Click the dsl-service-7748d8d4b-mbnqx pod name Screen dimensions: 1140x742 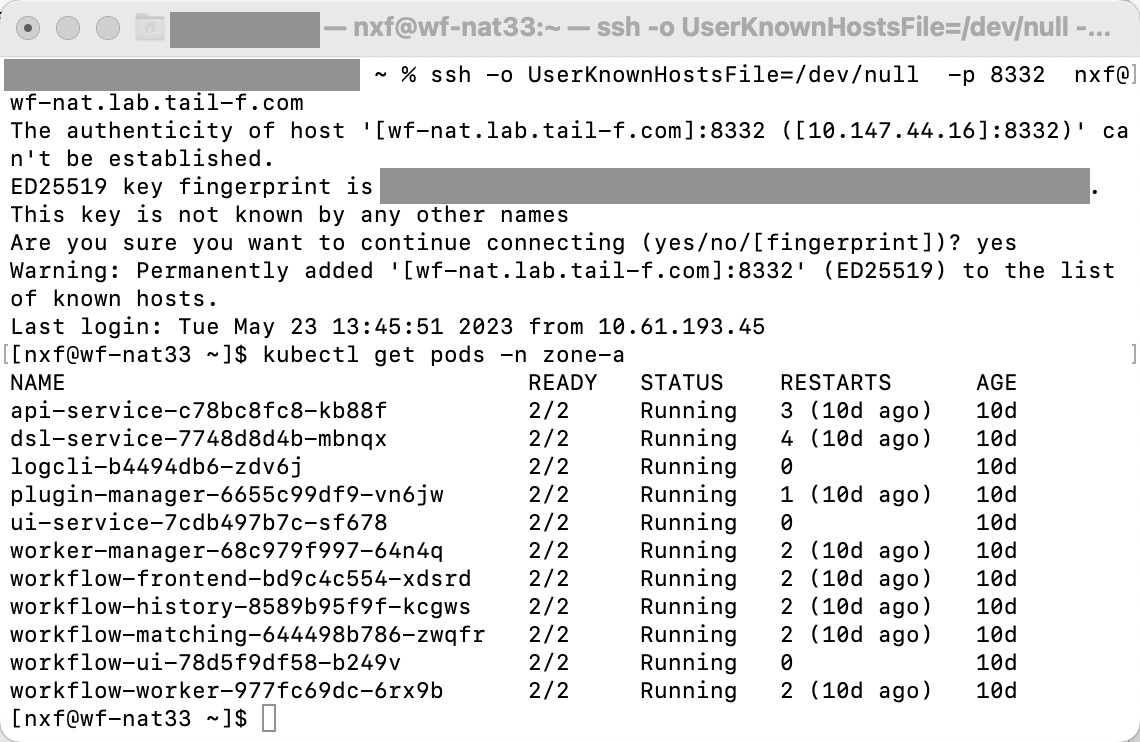tap(198, 439)
